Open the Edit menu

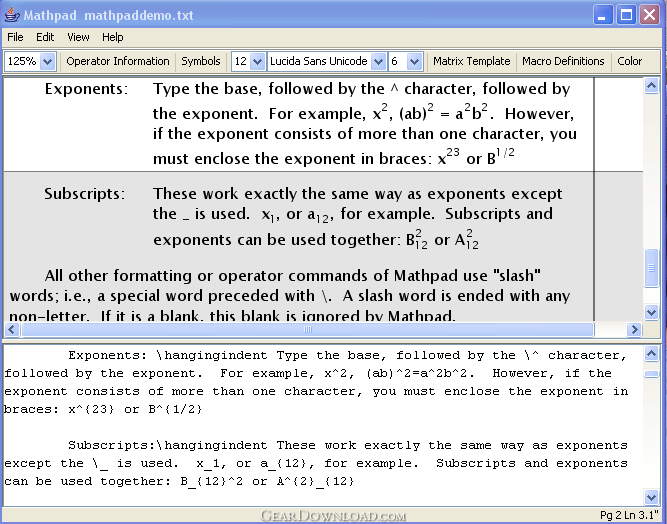pos(45,37)
